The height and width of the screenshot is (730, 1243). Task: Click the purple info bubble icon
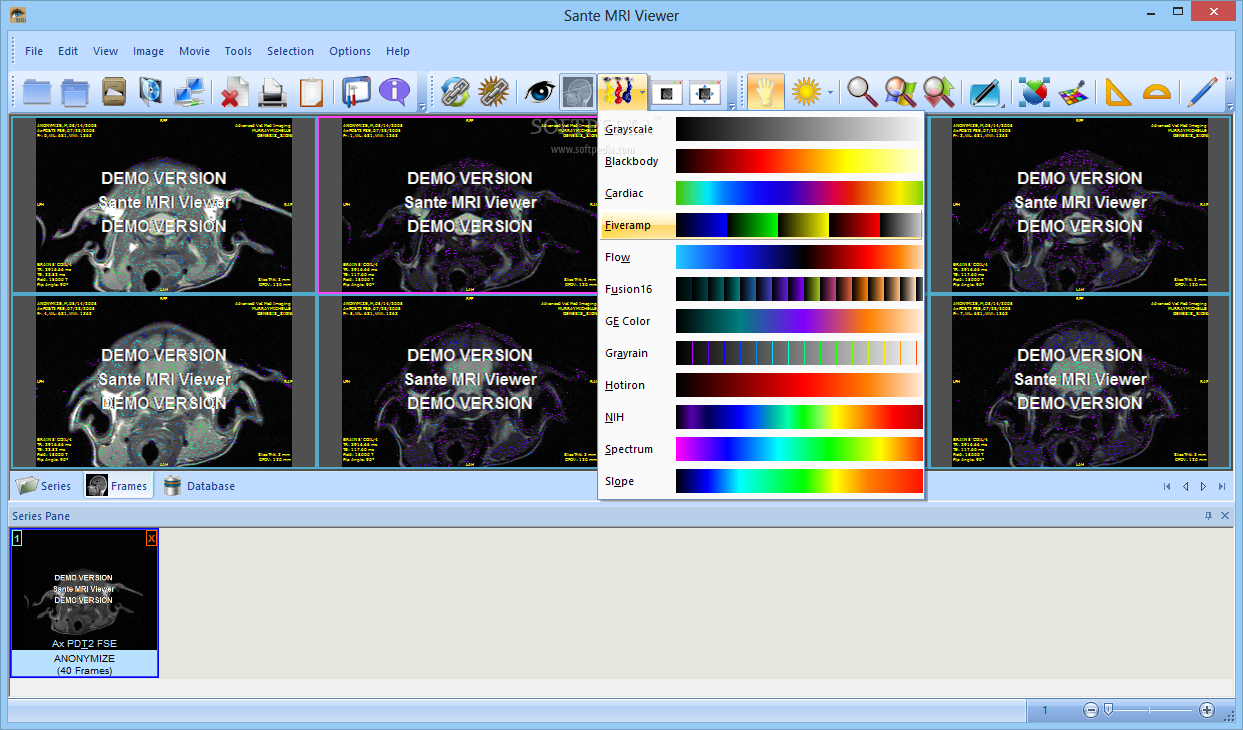(x=394, y=92)
